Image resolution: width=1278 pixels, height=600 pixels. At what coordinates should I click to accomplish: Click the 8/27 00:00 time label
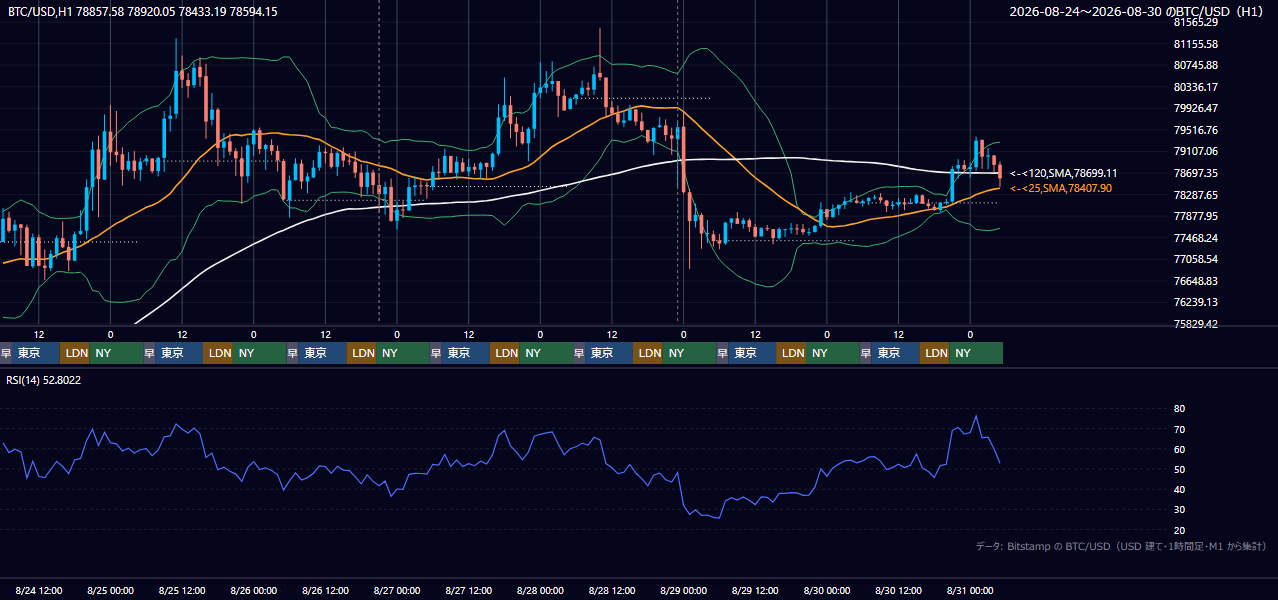coord(398,591)
